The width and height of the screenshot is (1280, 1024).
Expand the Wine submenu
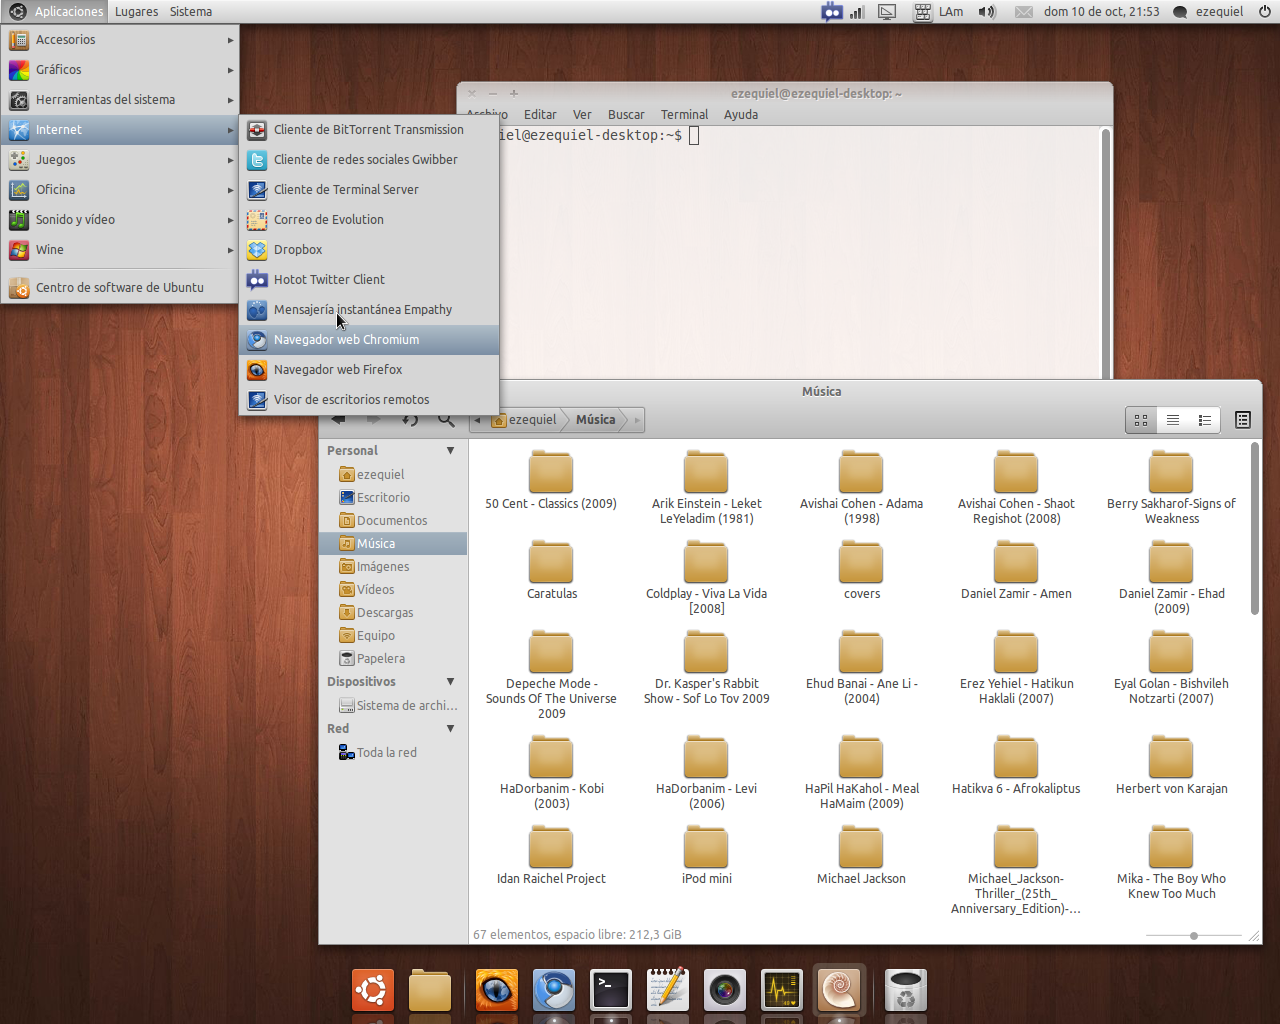[121, 250]
